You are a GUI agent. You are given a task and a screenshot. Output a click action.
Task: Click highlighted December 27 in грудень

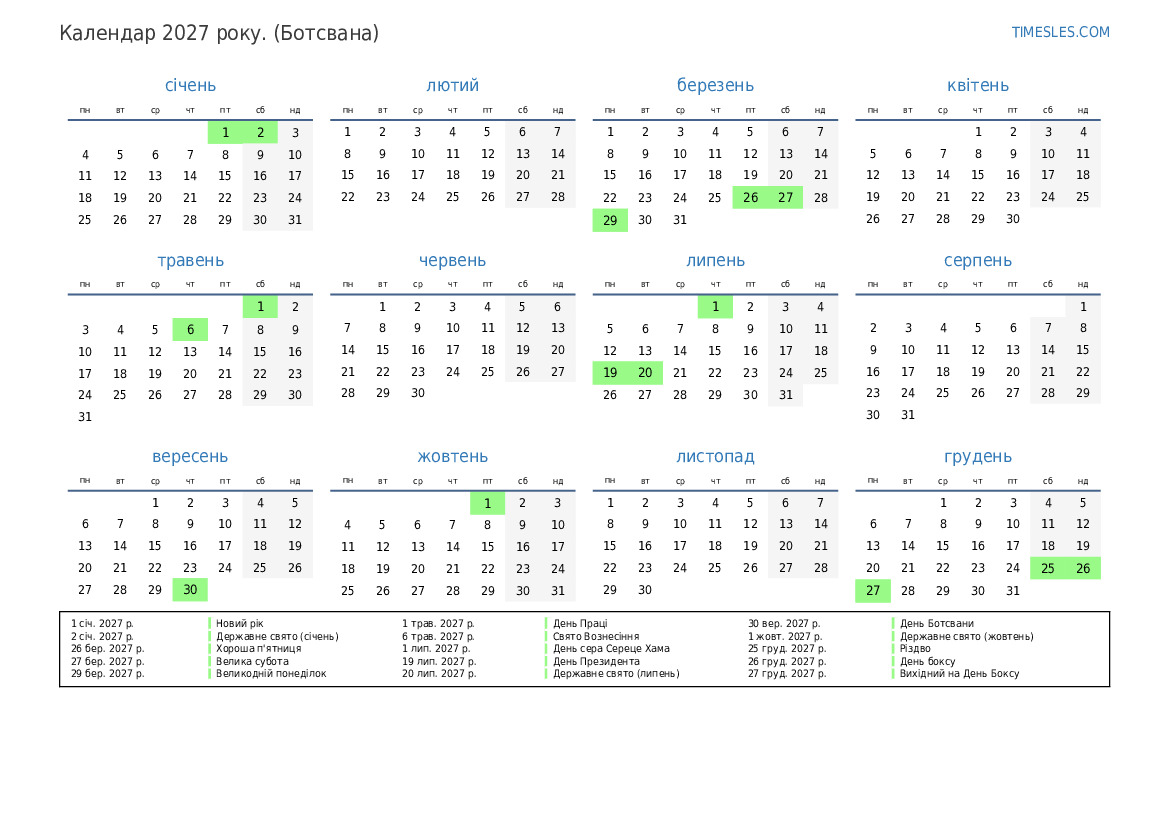click(x=872, y=591)
